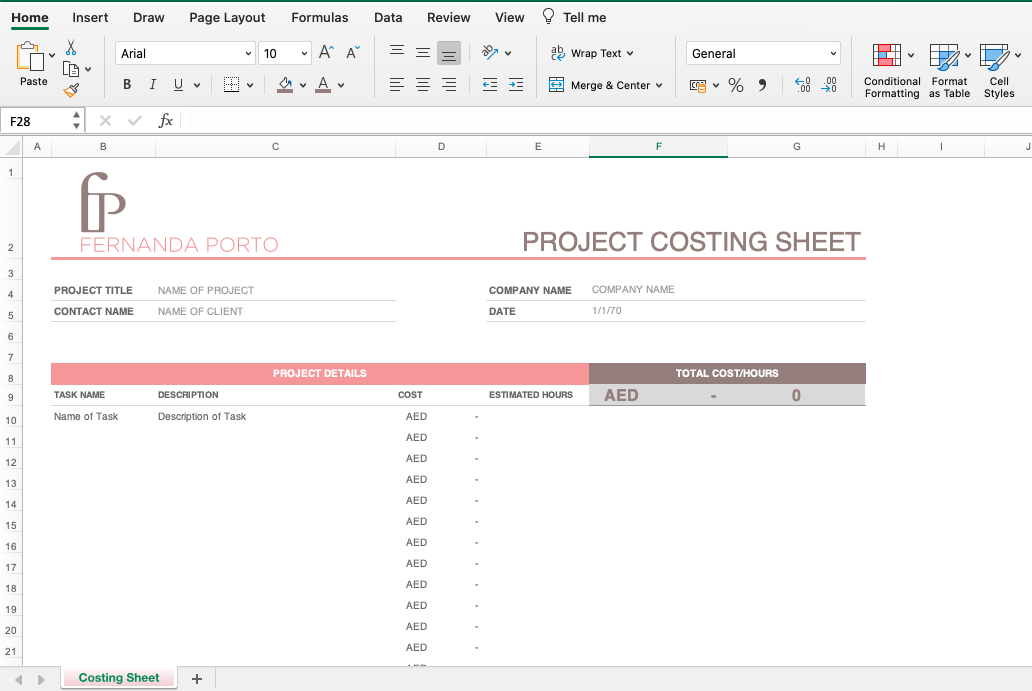Increase font size with larger A icon
Screen dimensions: 1032x691
[x=326, y=53]
